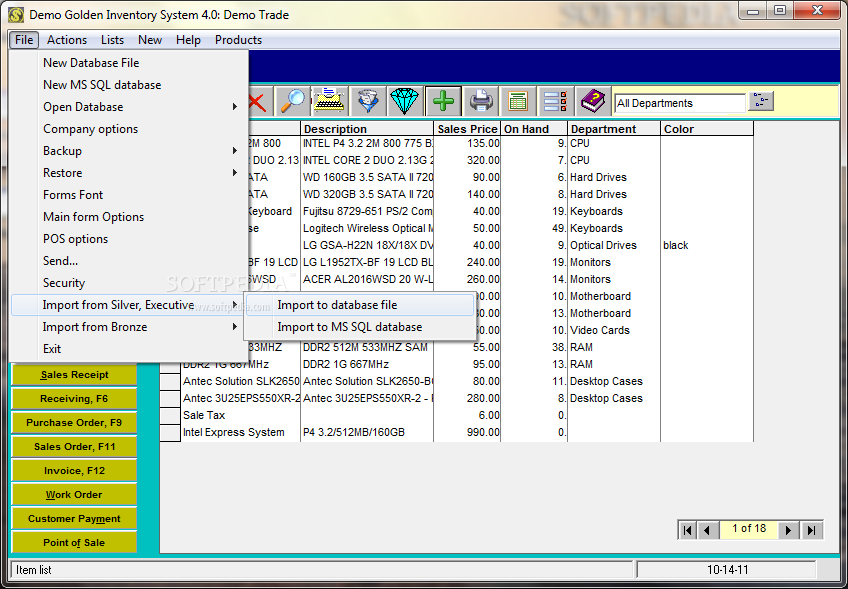Select the row marker for Sale Tax
Image resolution: width=848 pixels, height=589 pixels.
pyautogui.click(x=170, y=415)
